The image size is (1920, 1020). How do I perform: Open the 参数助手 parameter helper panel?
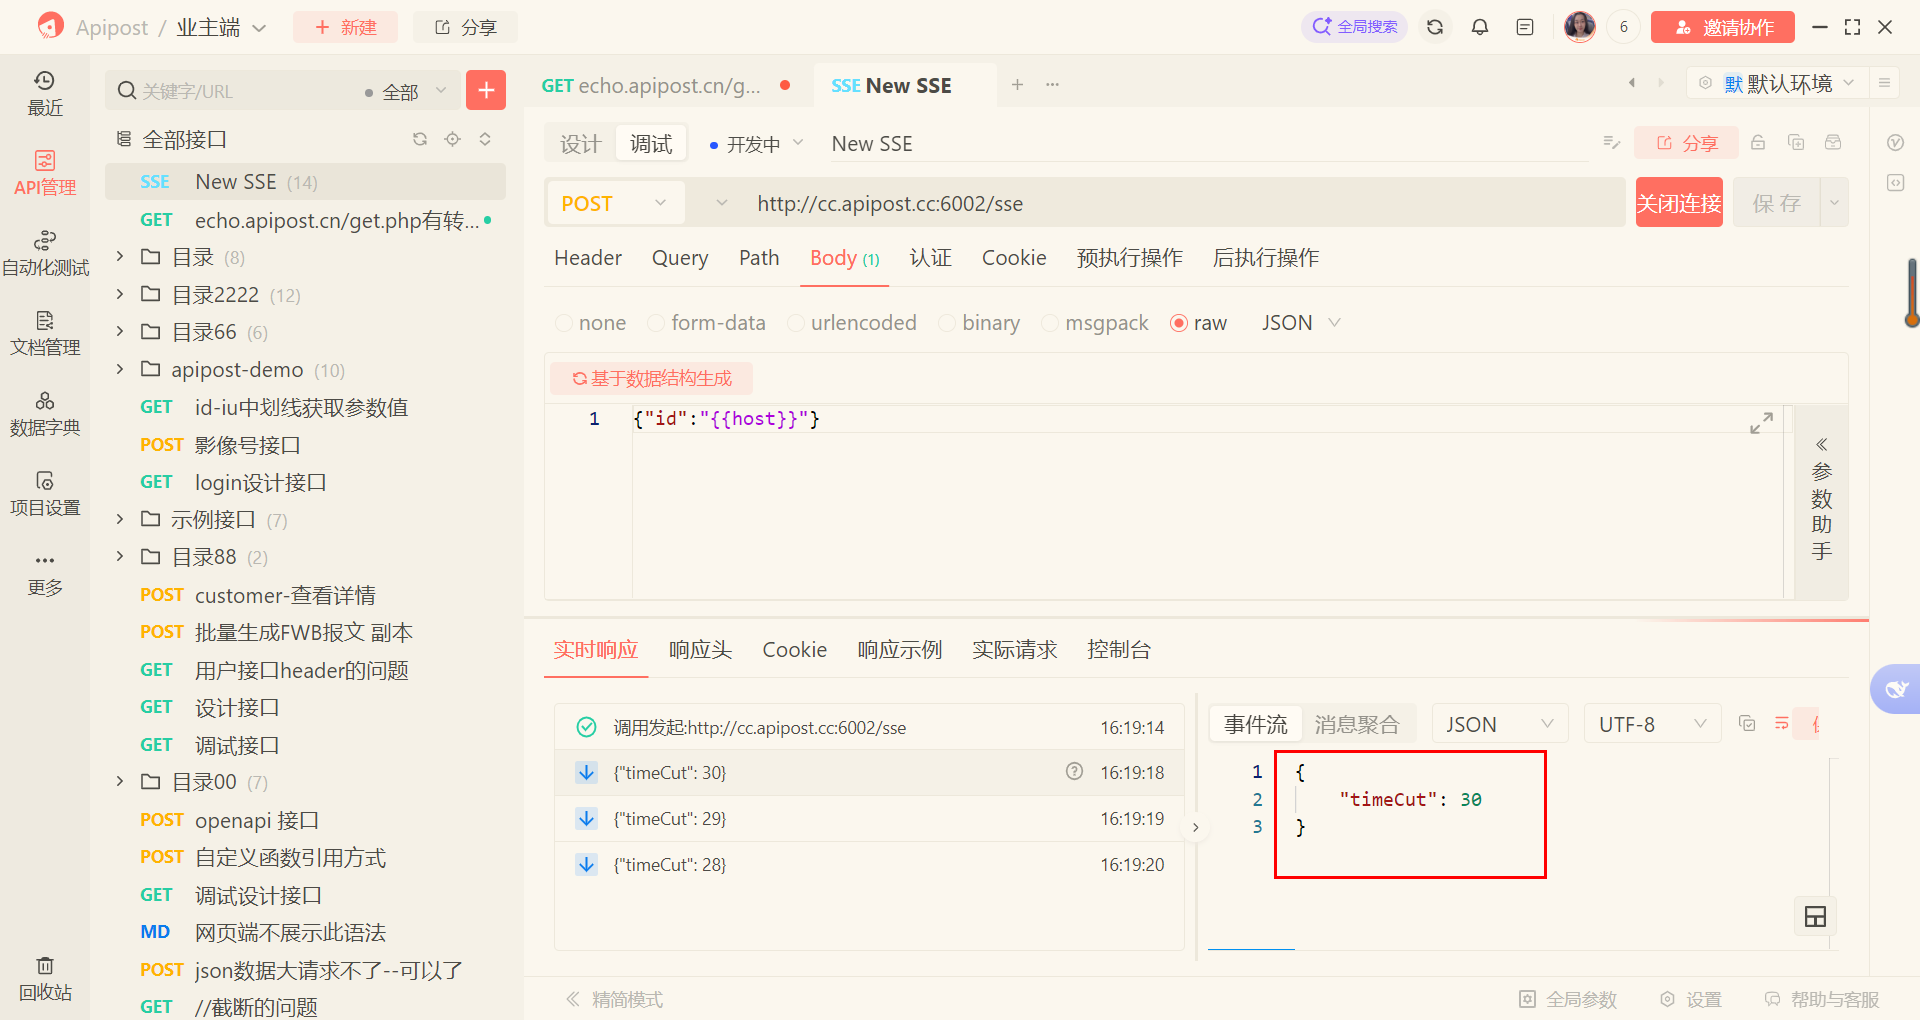(x=1821, y=500)
